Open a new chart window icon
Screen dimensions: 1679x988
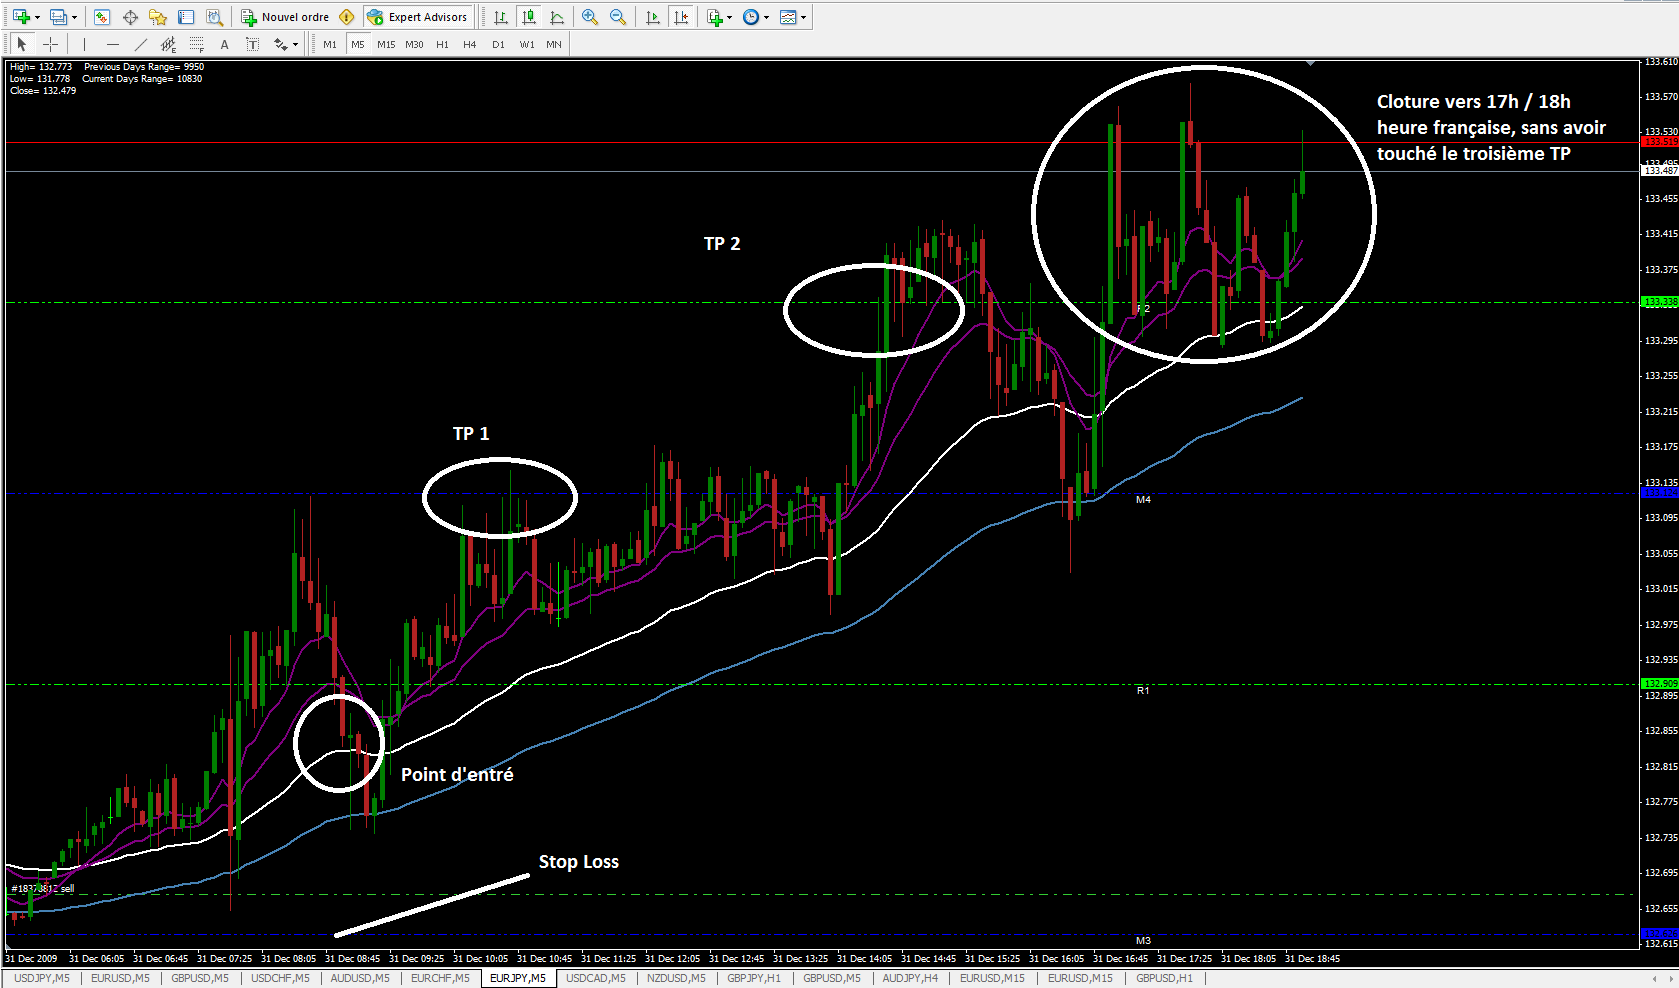click(x=20, y=17)
